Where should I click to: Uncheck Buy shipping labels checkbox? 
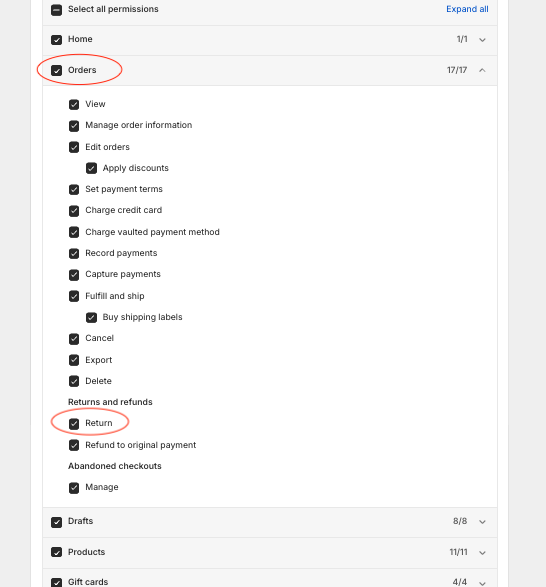91,317
